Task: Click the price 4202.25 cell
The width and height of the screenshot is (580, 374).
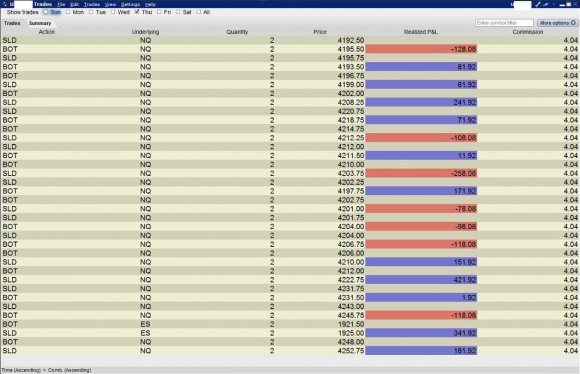Action: point(351,182)
